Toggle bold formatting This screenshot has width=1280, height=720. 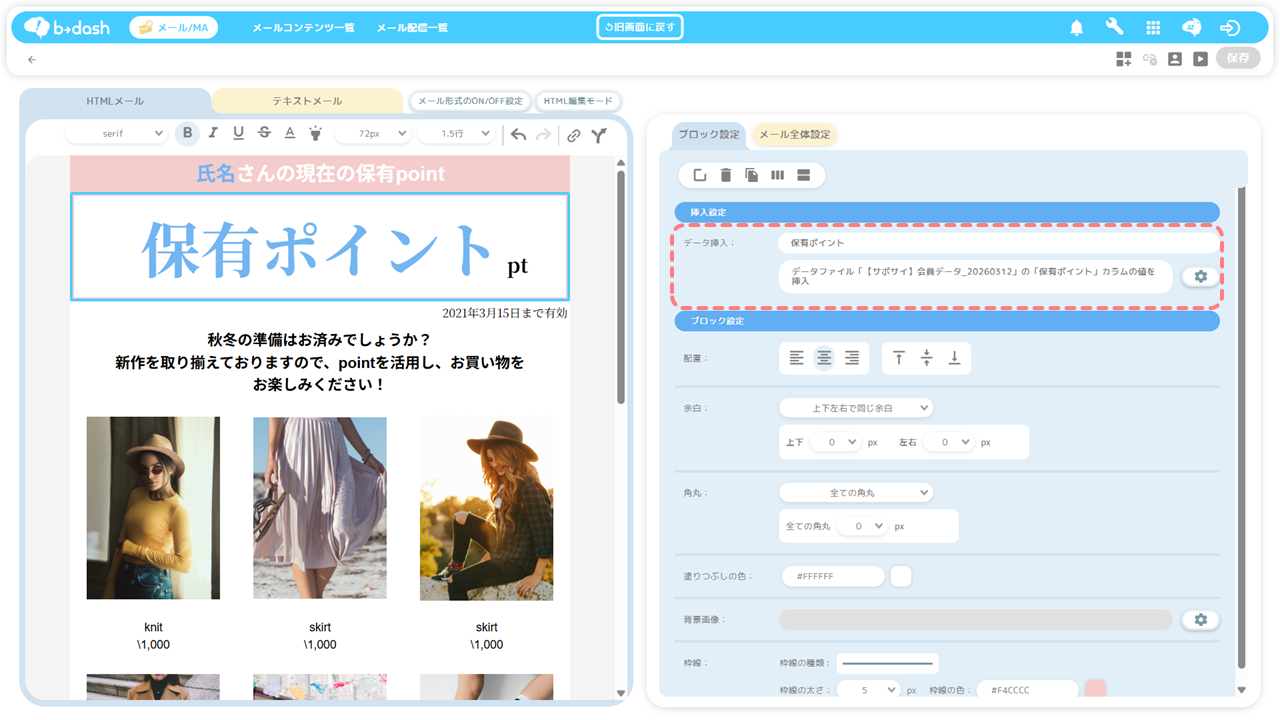pos(187,134)
